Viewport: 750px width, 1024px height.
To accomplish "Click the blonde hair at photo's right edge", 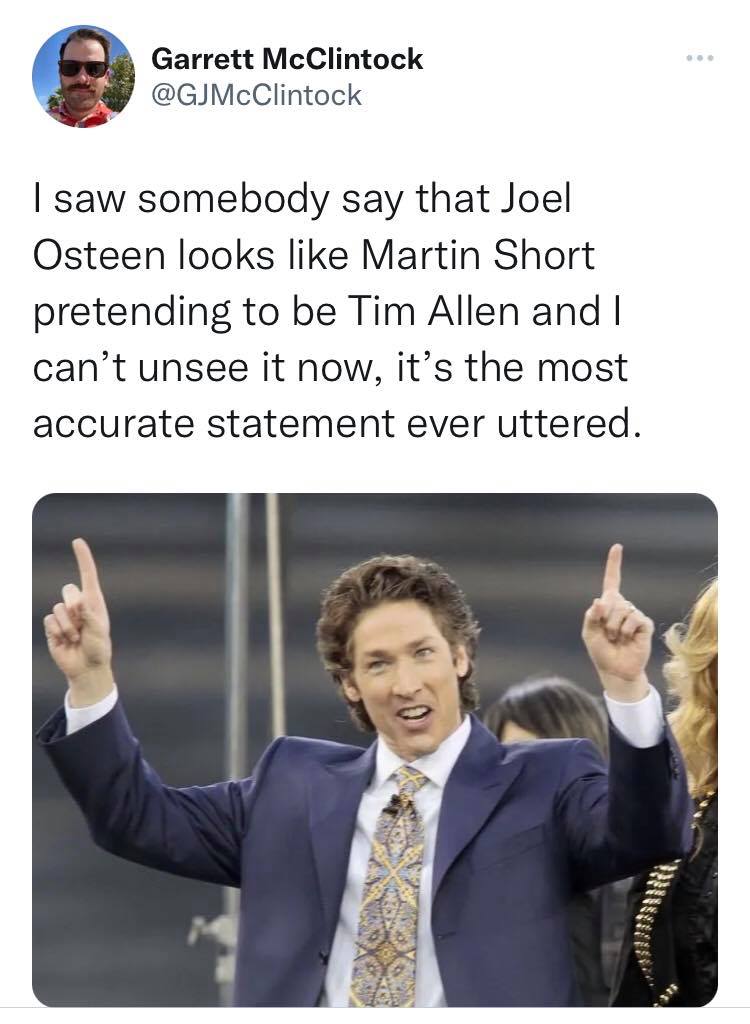I will [694, 686].
